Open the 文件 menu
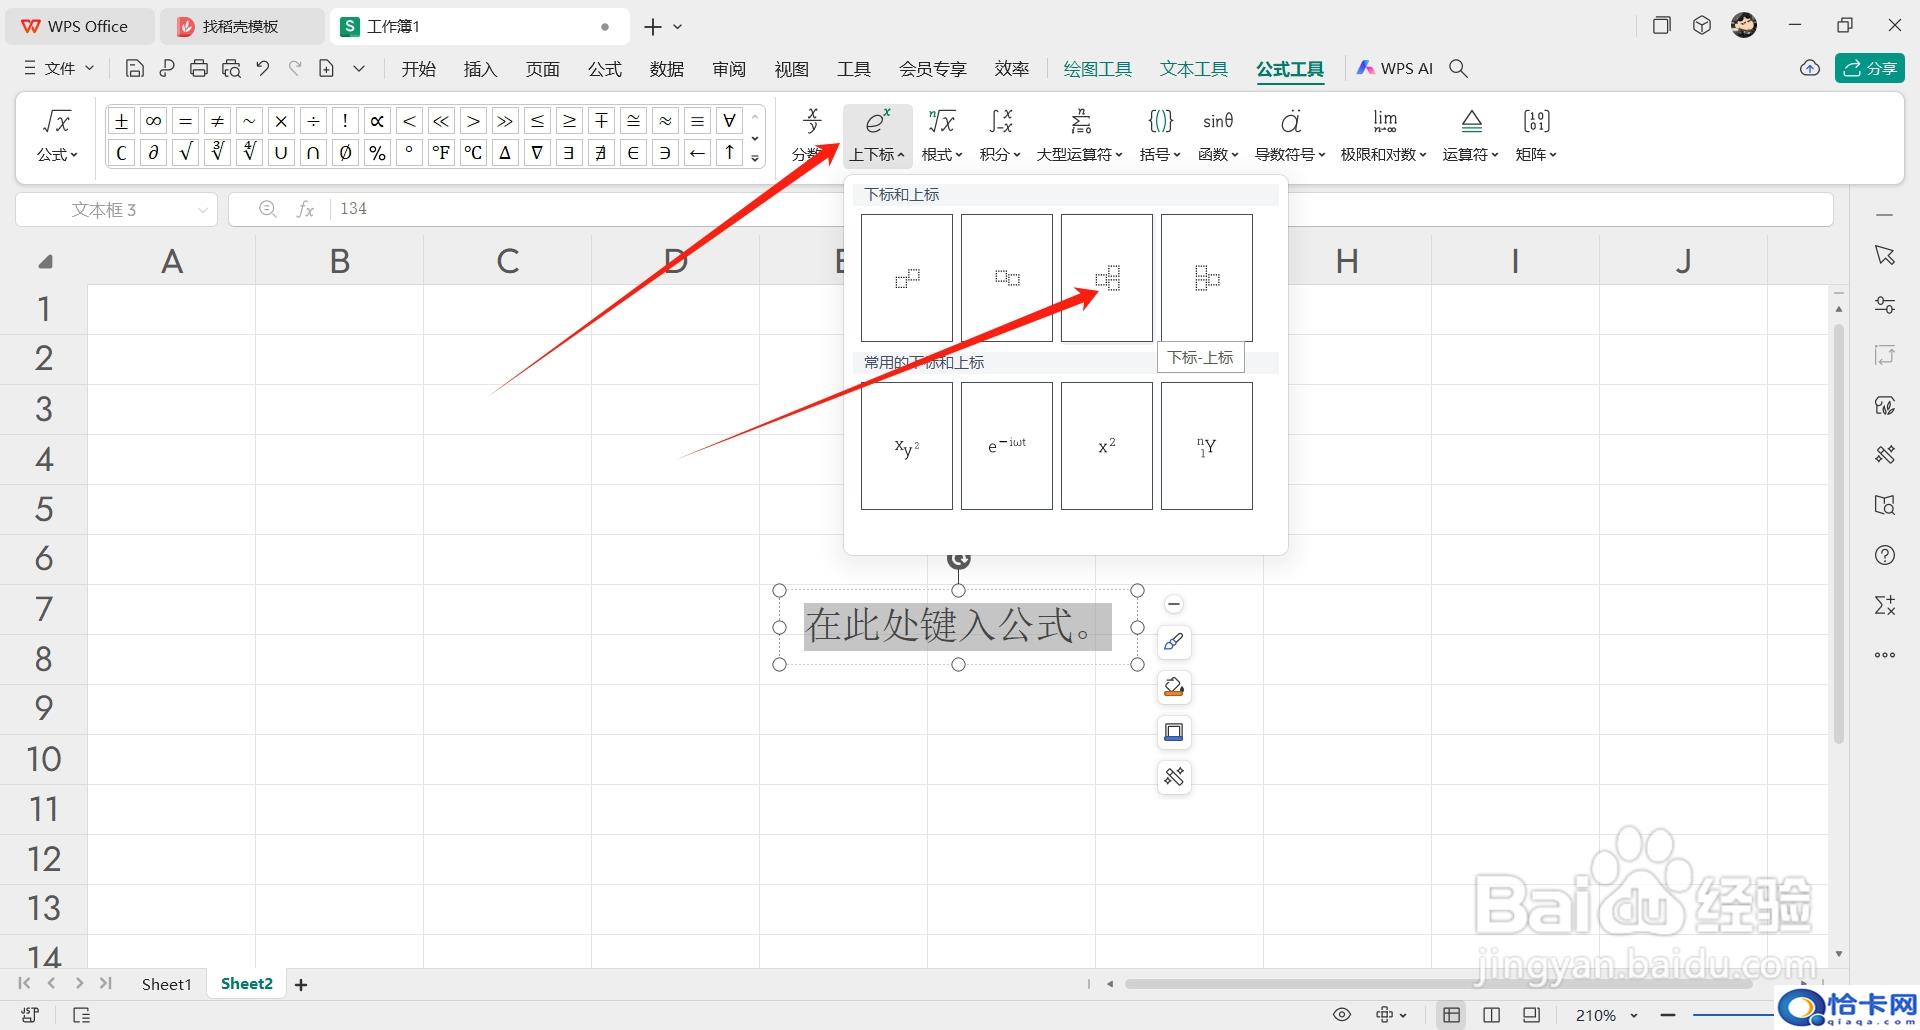Viewport: 1920px width, 1030px height. 58,69
